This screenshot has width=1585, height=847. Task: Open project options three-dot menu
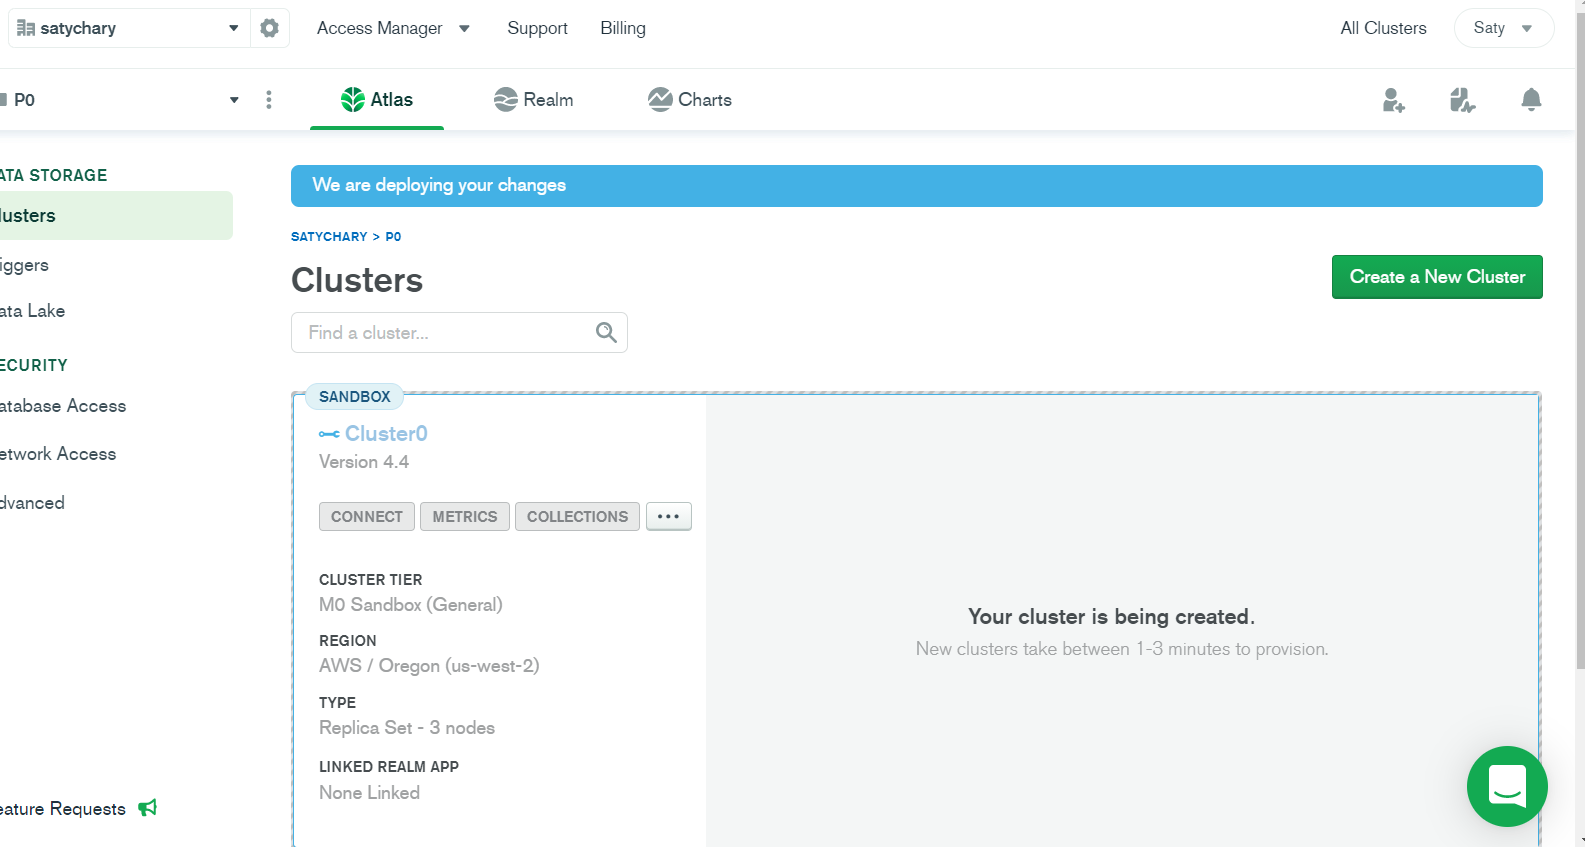pyautogui.click(x=269, y=100)
